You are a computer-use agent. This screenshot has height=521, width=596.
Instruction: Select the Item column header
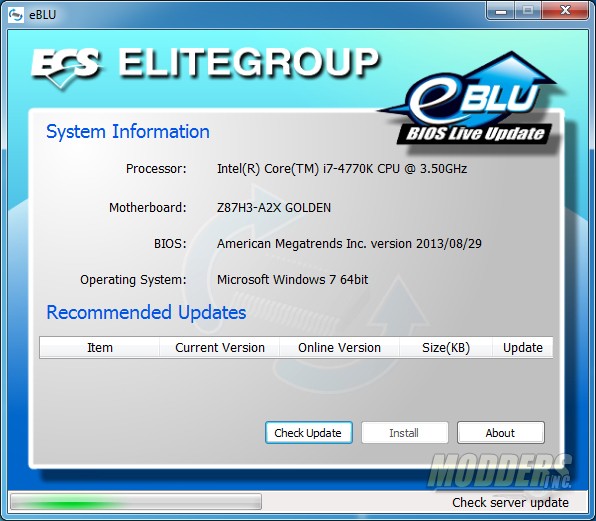[100, 347]
